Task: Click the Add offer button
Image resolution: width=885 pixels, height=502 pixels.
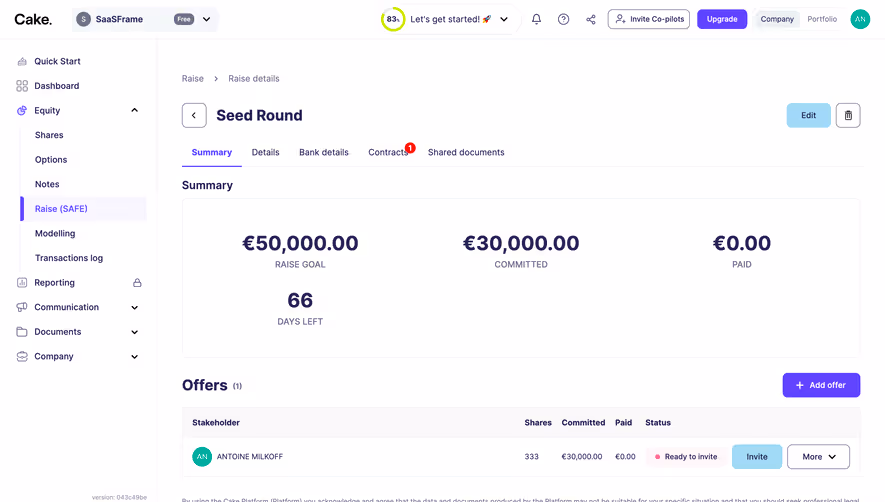Action: point(821,385)
